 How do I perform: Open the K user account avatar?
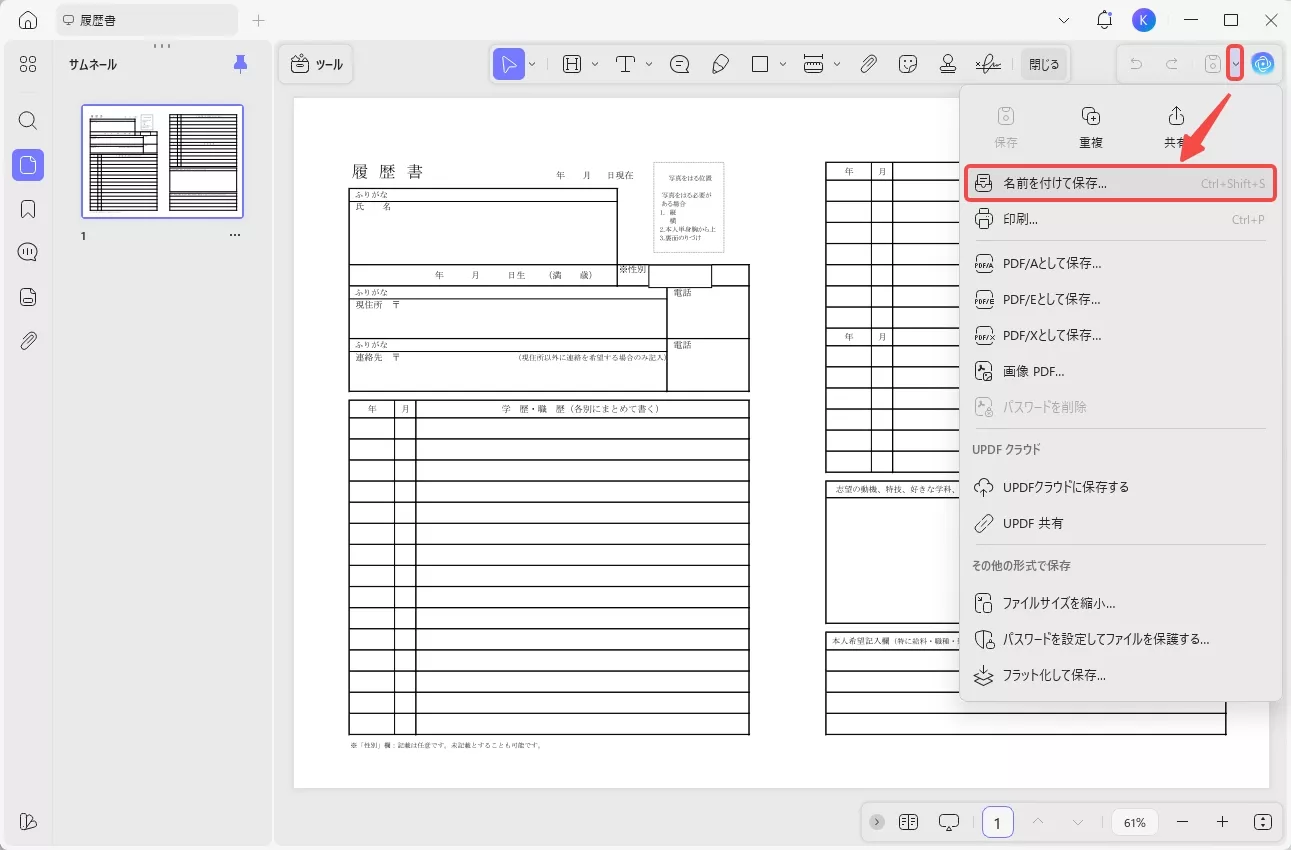pos(1144,20)
